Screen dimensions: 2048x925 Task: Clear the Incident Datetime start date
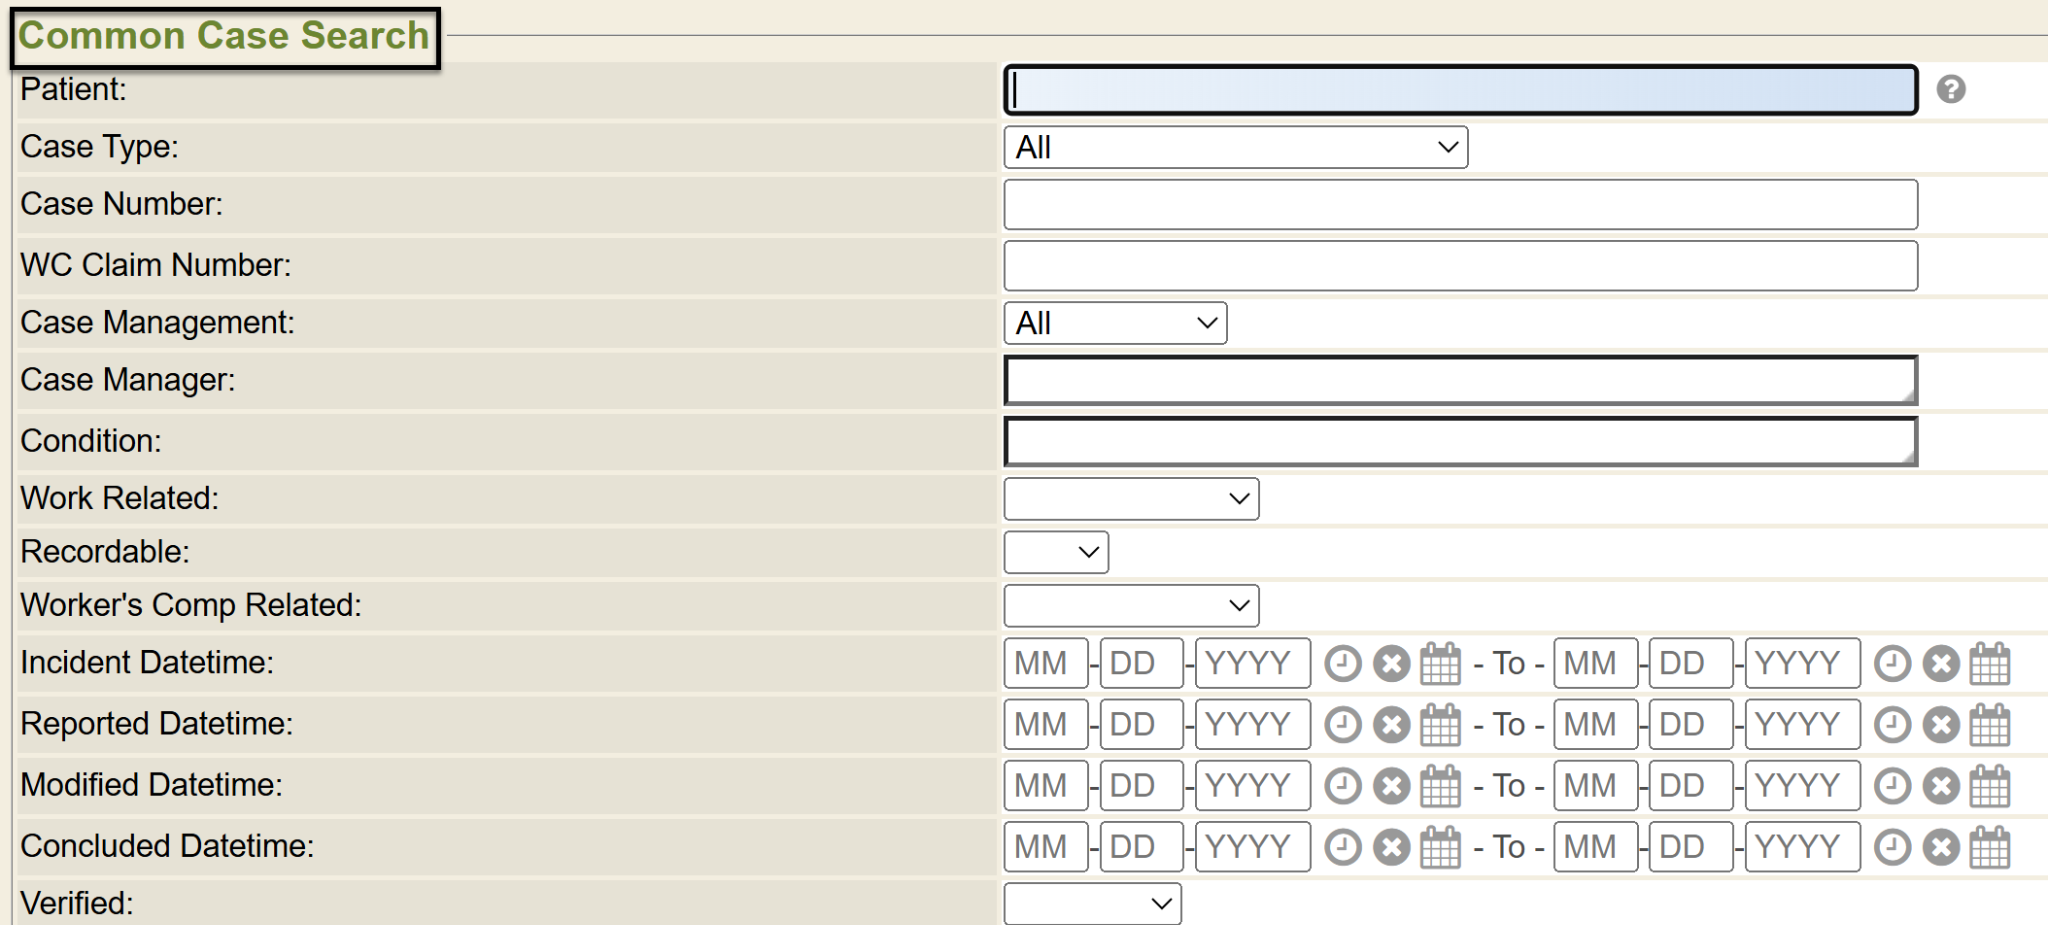point(1391,664)
